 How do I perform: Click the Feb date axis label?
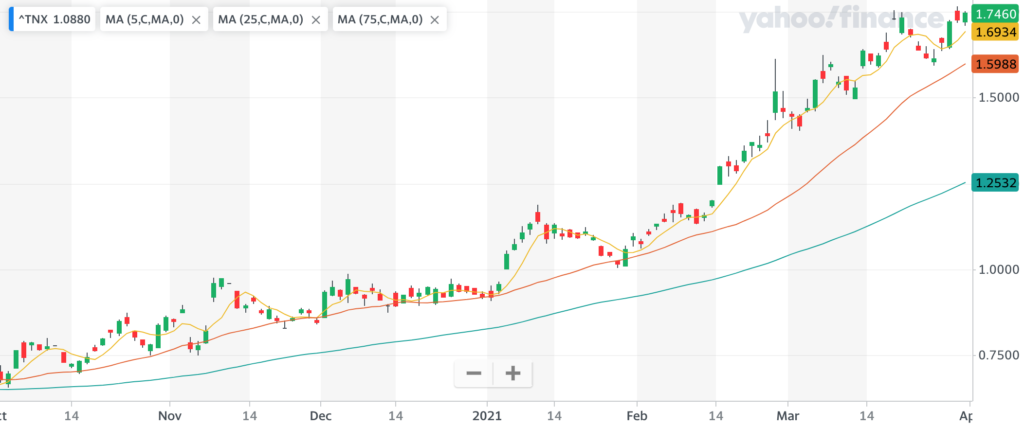pyautogui.click(x=637, y=414)
